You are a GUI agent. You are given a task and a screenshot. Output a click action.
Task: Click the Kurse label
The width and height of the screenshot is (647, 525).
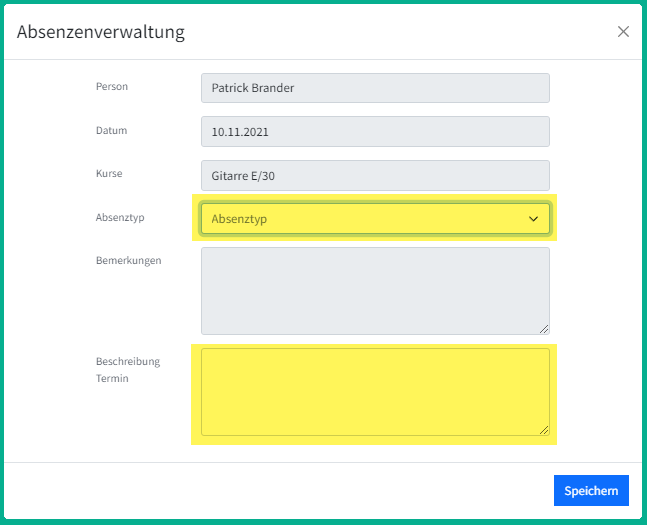tap(109, 173)
